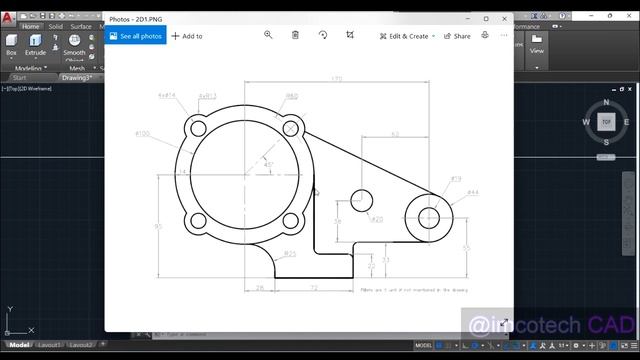Restore the drawing viewport window button

pyautogui.click(x=622, y=89)
